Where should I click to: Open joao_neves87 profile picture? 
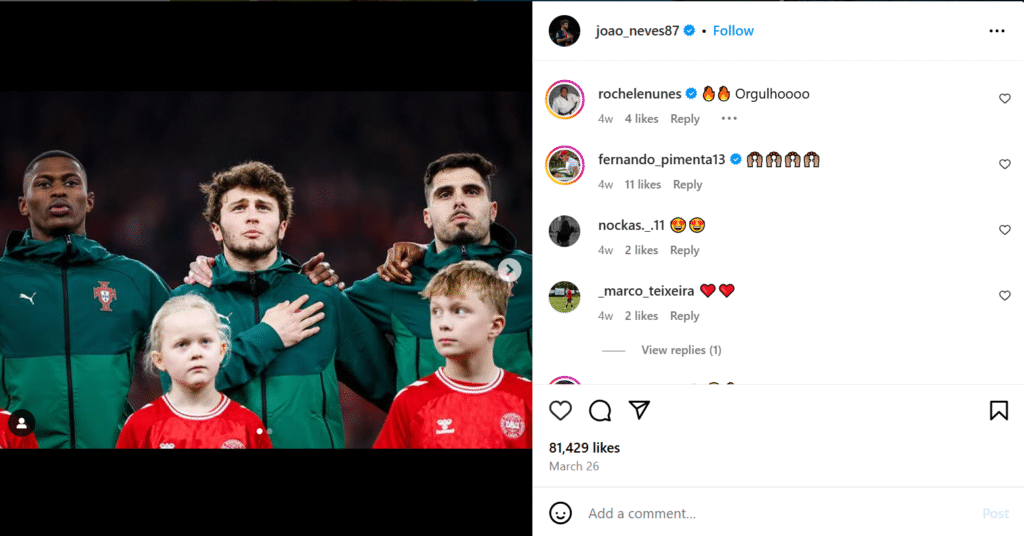point(565,31)
